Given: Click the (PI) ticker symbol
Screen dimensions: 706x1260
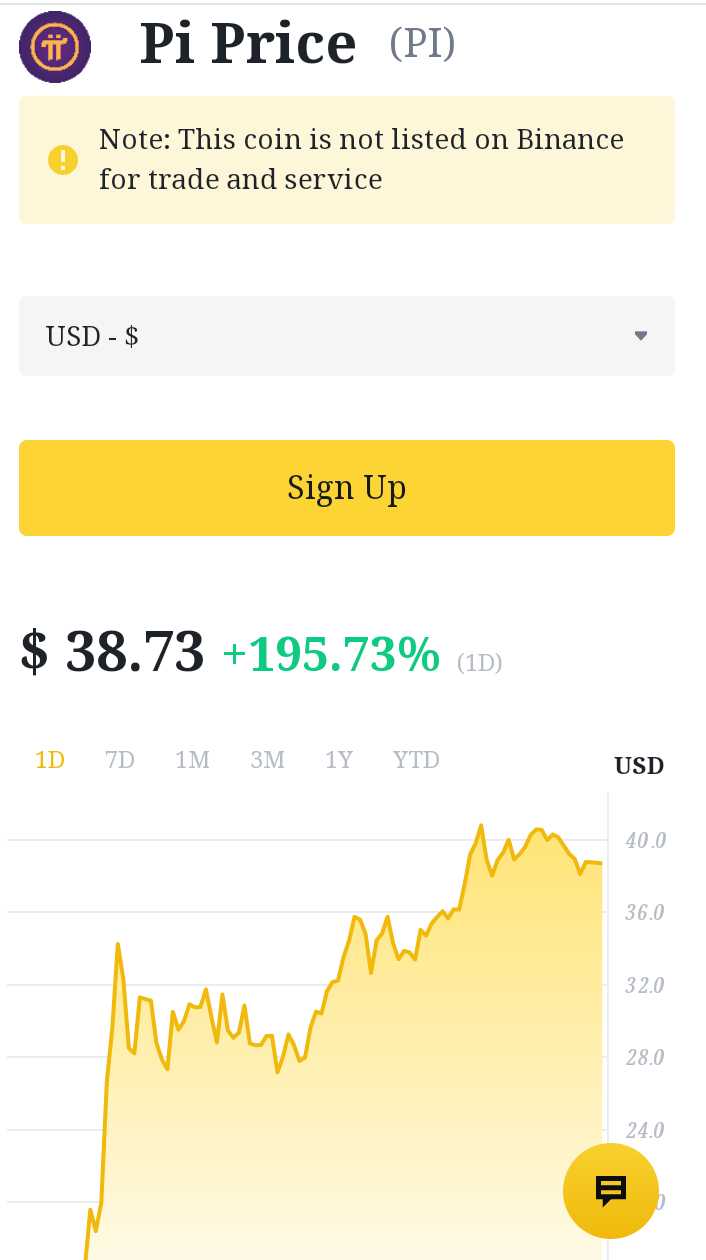Looking at the screenshot, I should [422, 43].
